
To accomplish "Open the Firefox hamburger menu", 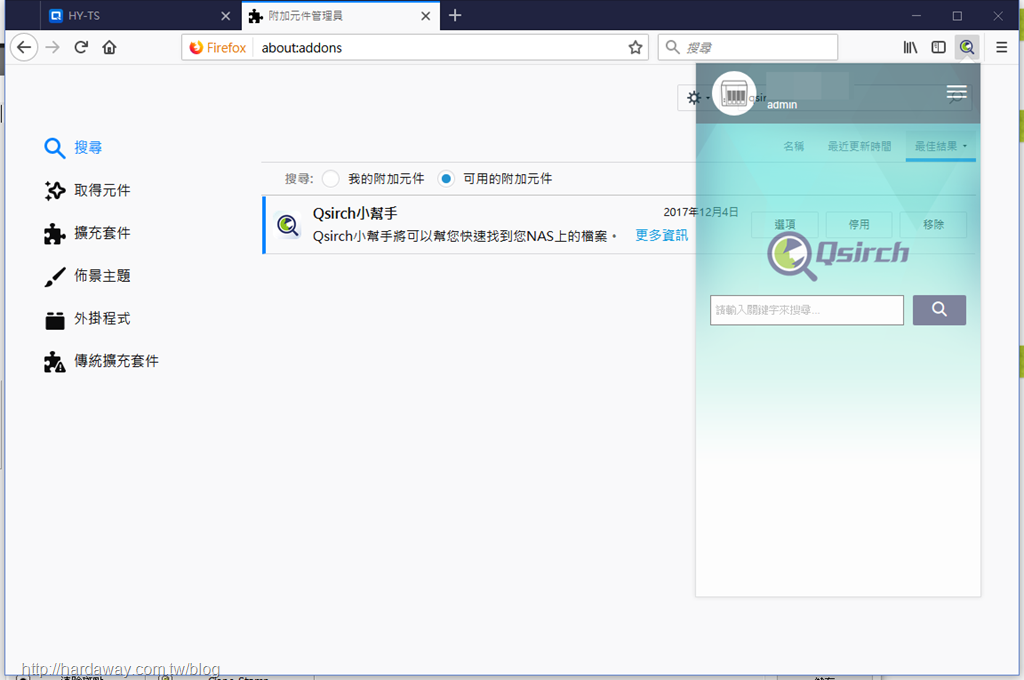I will click(1001, 47).
